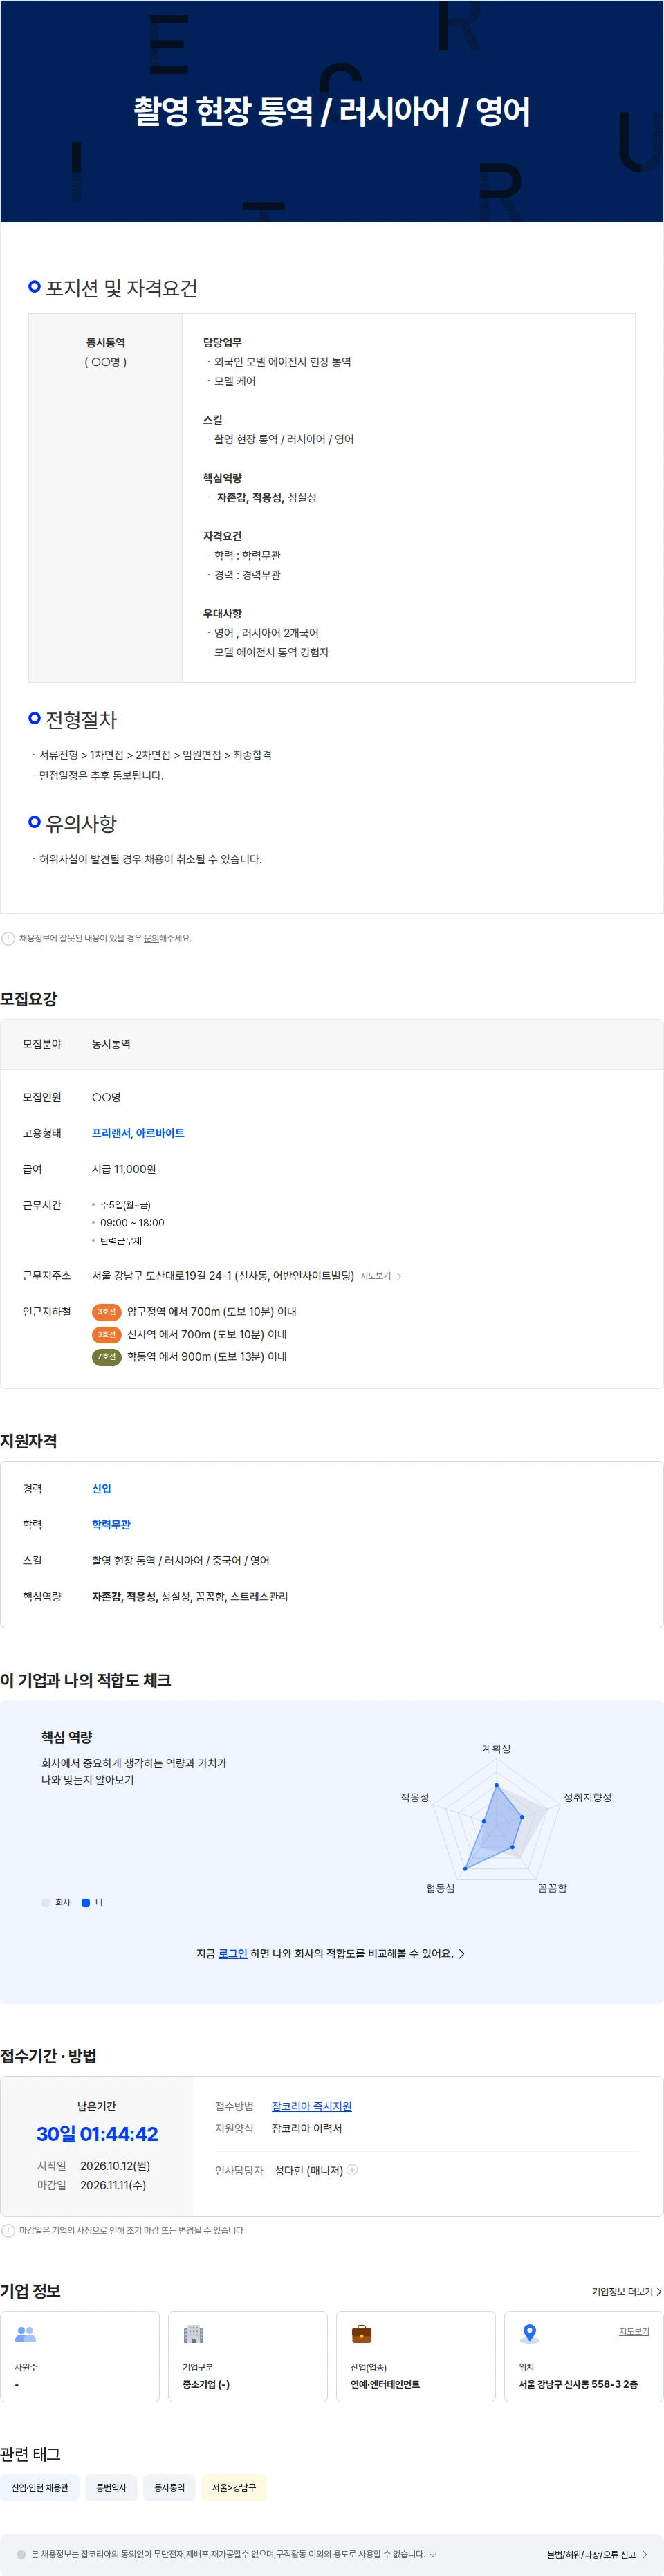
Task: Click the 학력무관 education requirement
Action: point(111,1525)
